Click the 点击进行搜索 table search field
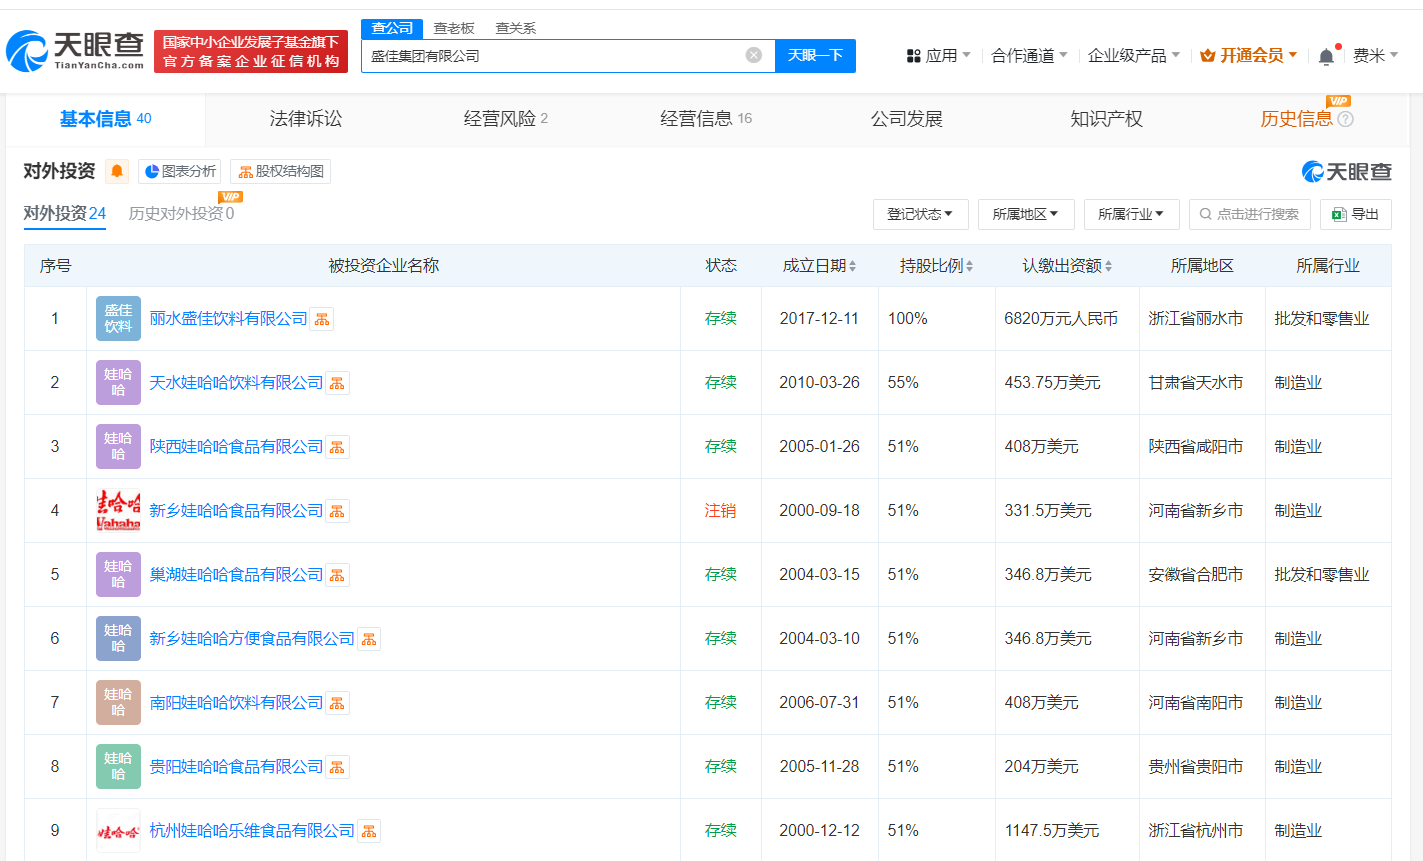1423x861 pixels. pyautogui.click(x=1250, y=214)
